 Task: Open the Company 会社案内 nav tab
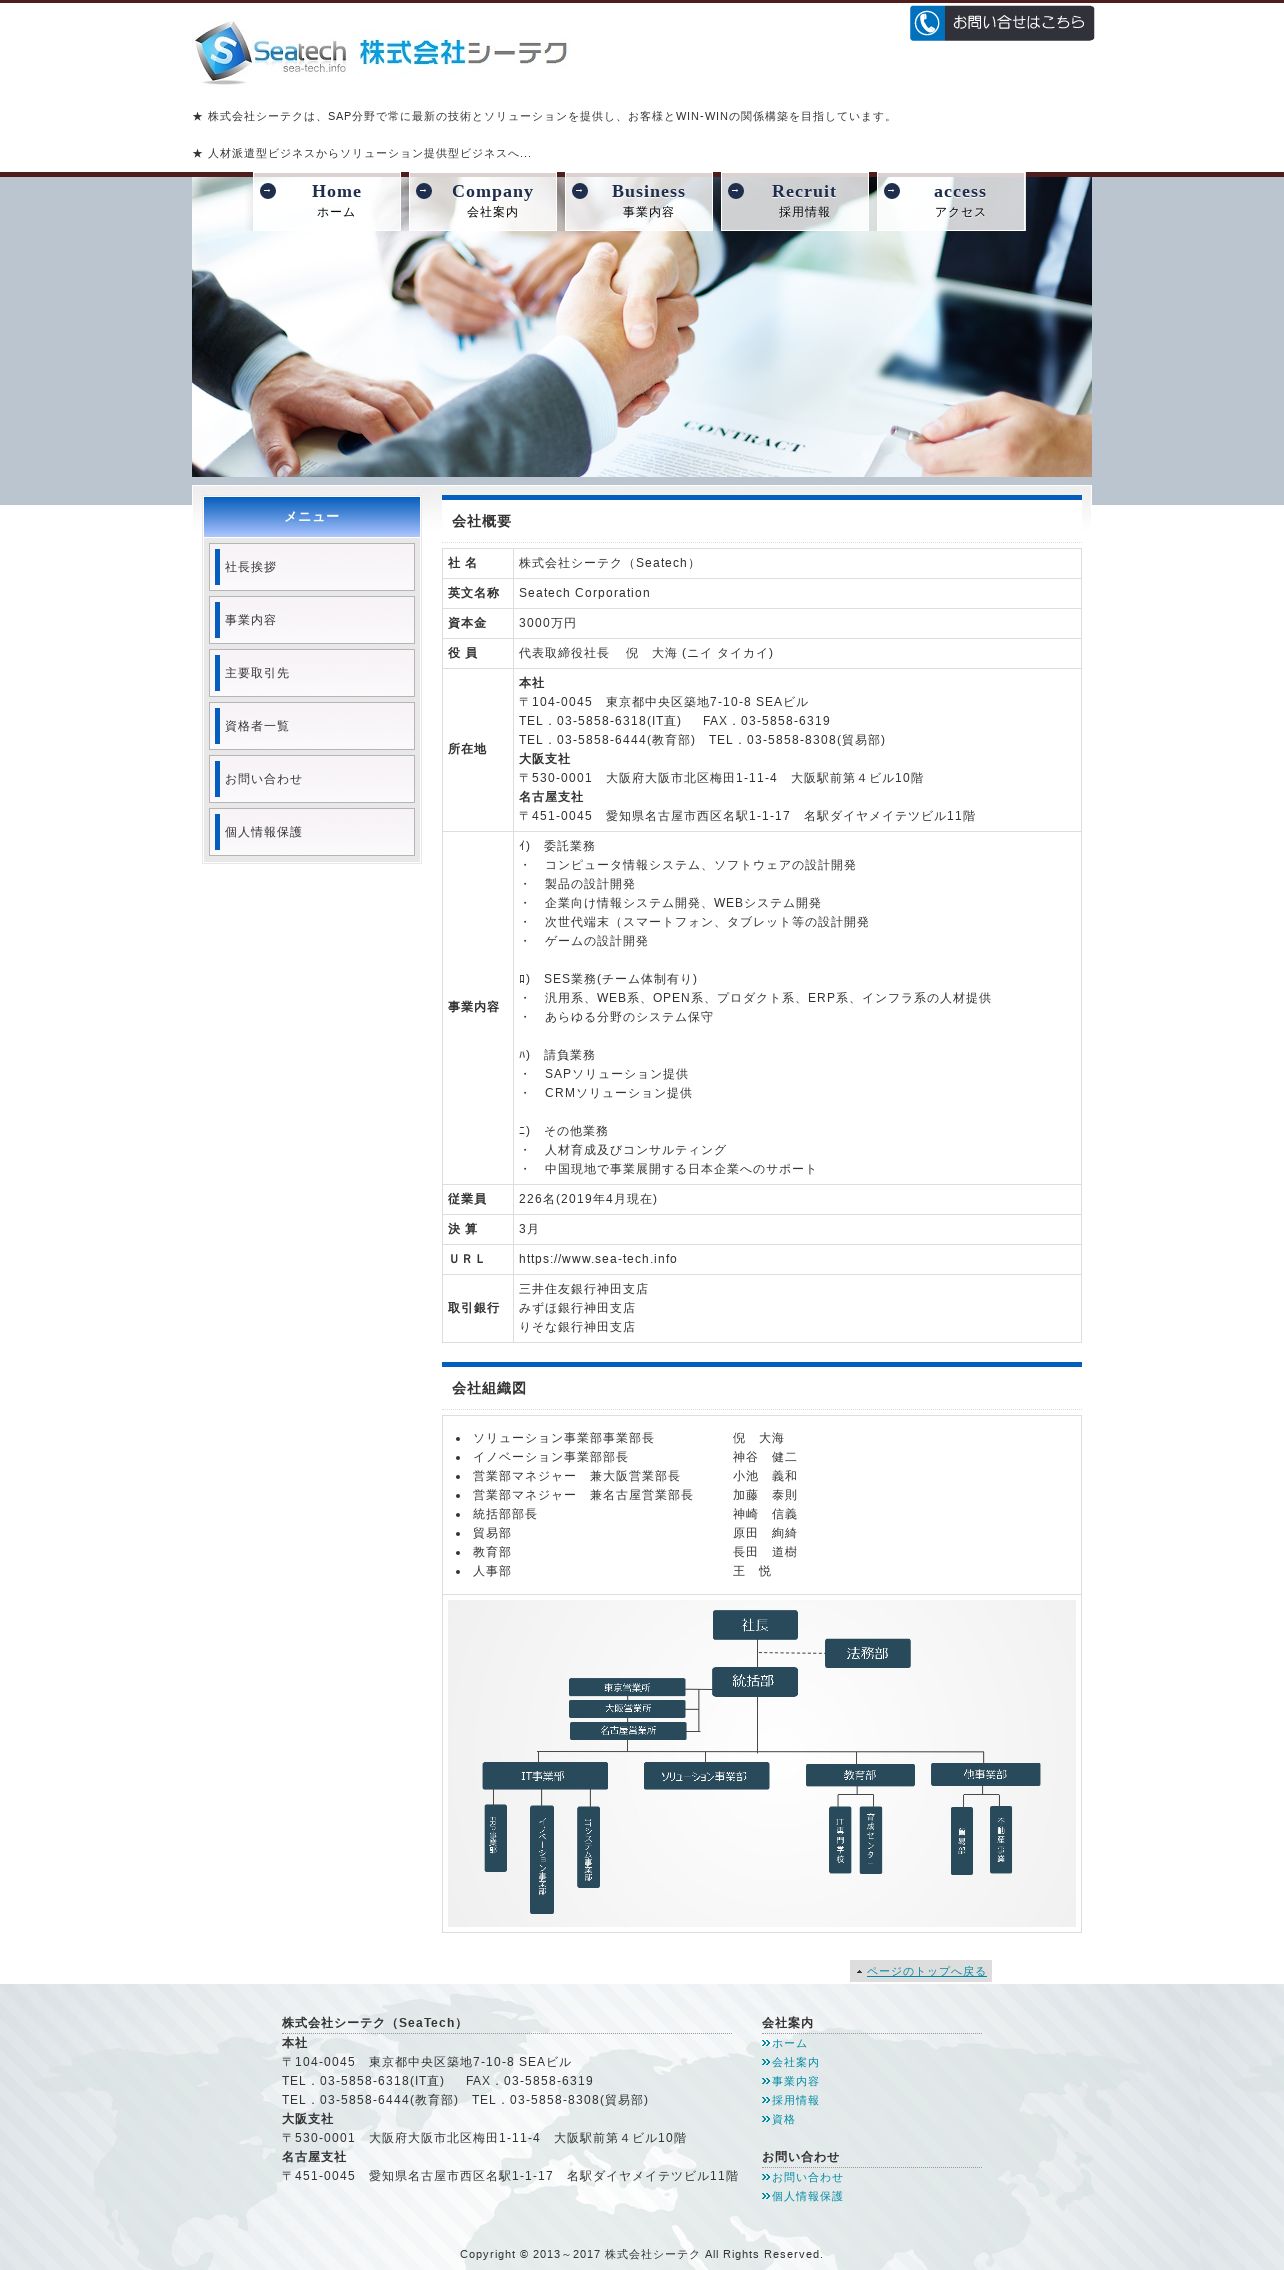483,201
